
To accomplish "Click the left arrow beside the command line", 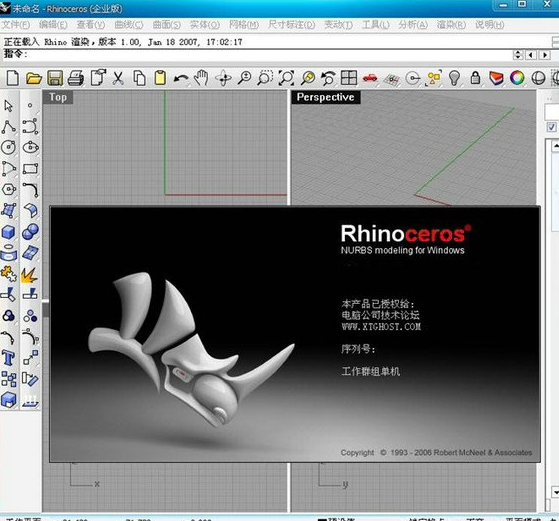I will click(531, 55).
